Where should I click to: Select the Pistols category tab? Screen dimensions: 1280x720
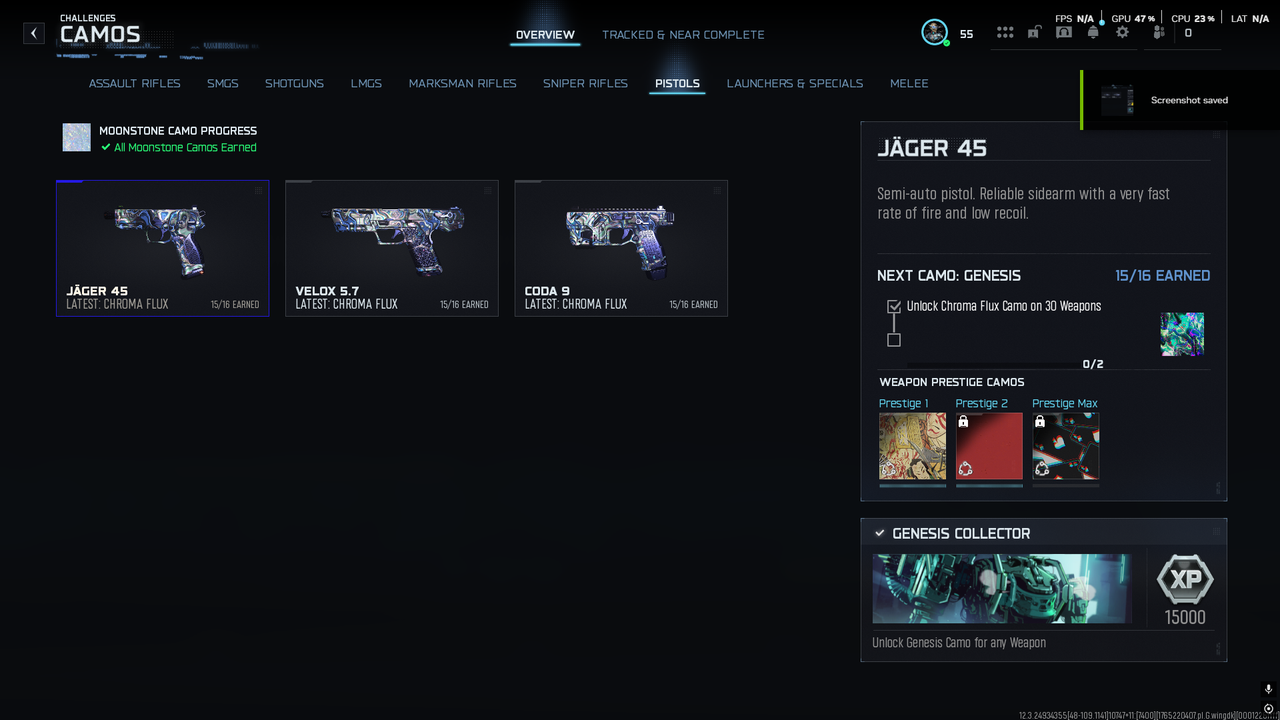point(677,83)
